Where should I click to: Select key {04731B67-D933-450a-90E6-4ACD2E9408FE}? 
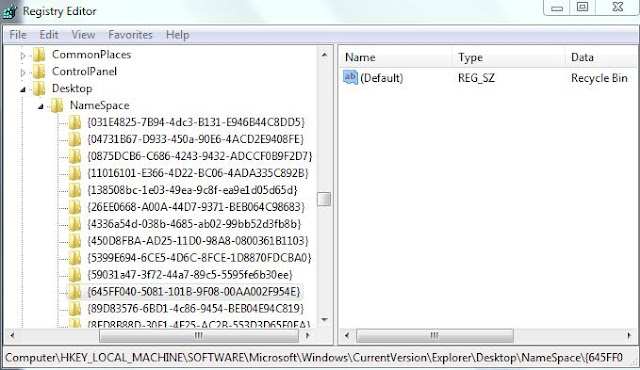pyautogui.click(x=196, y=140)
